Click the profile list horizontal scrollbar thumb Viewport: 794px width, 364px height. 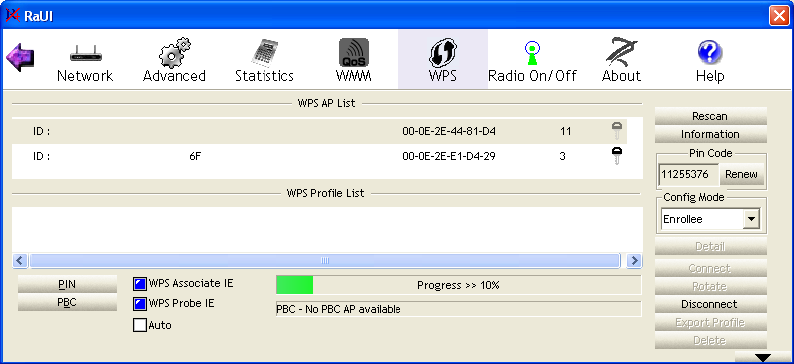pyautogui.click(x=325, y=261)
